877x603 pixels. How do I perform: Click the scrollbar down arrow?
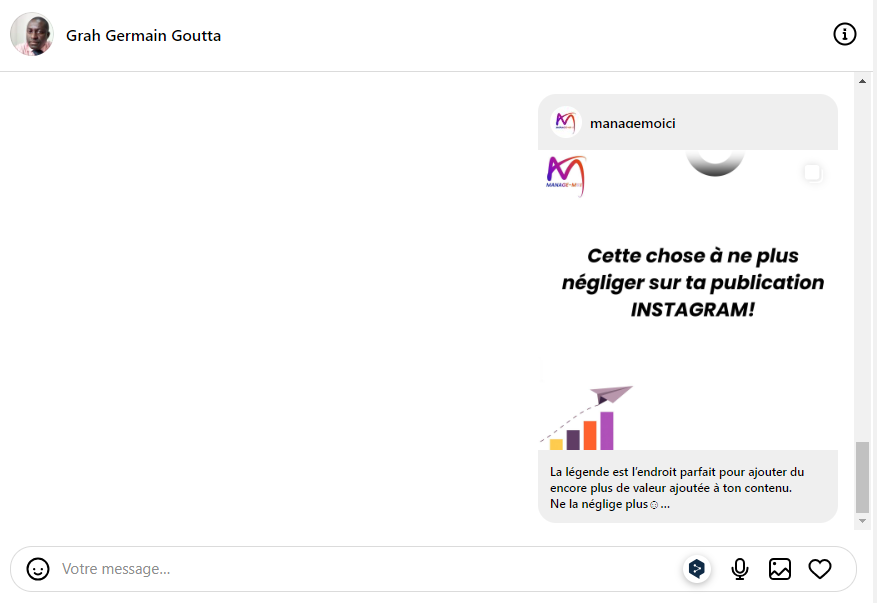(x=862, y=521)
